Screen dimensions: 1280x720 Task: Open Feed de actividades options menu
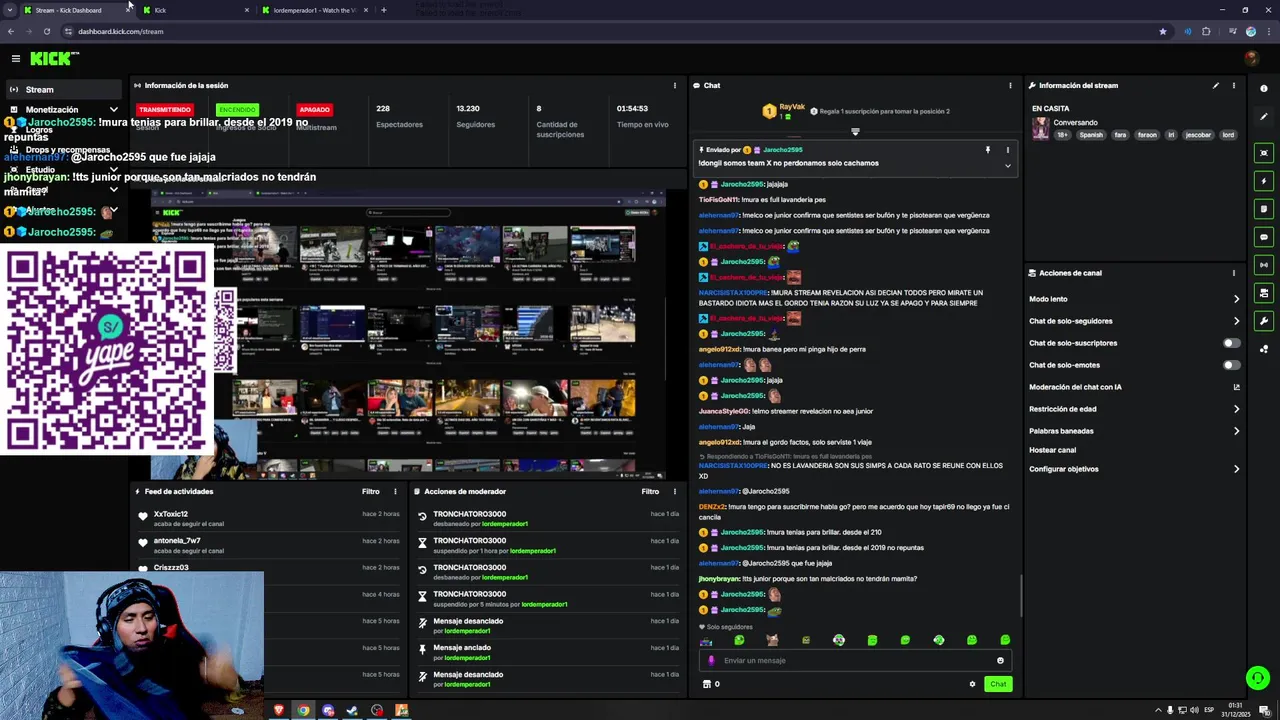[x=395, y=492]
